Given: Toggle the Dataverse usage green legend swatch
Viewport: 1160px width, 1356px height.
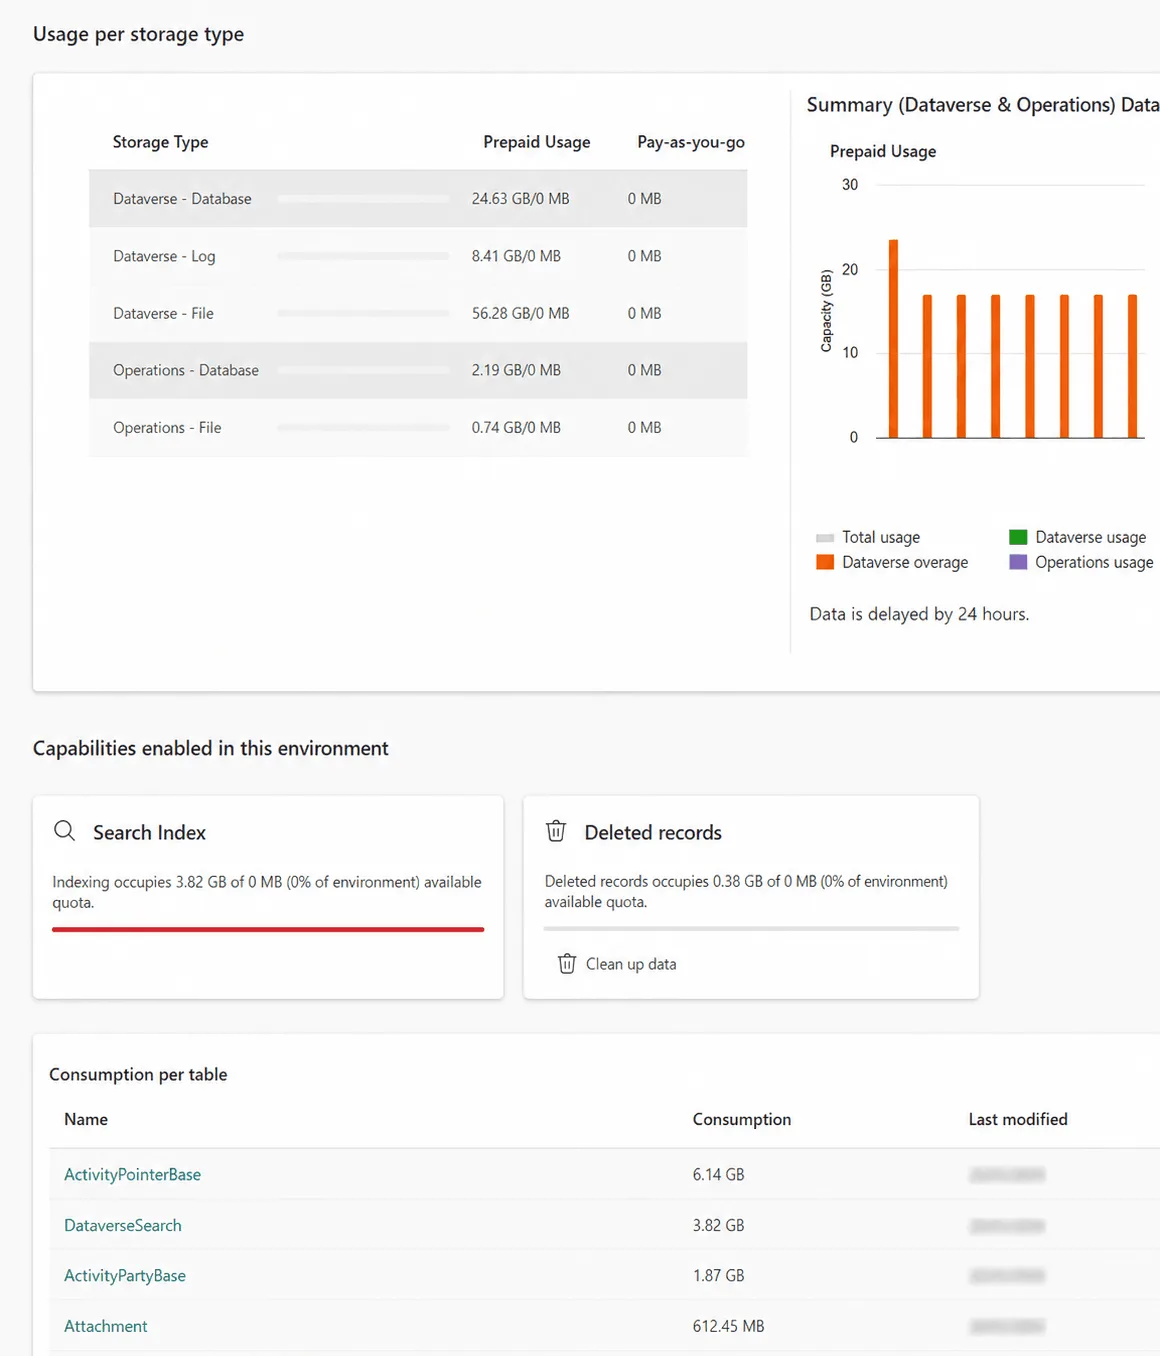Looking at the screenshot, I should click(x=1018, y=537).
